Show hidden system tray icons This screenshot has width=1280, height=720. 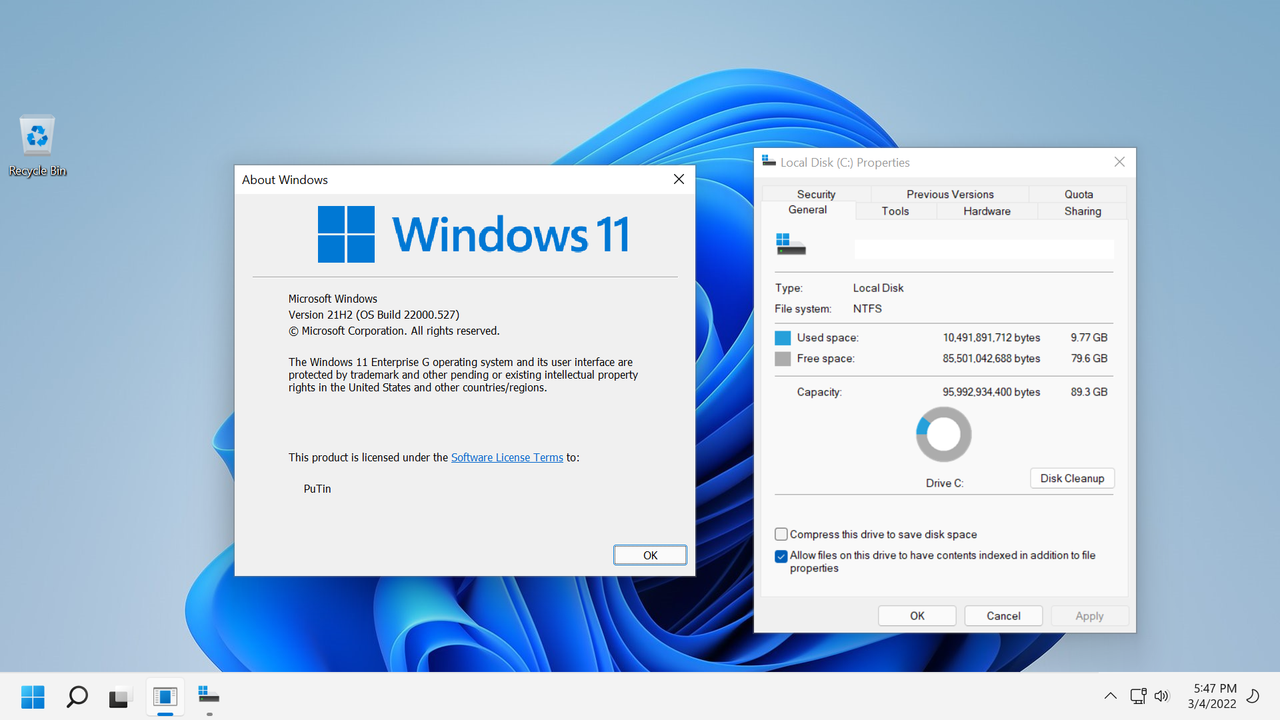point(1110,696)
